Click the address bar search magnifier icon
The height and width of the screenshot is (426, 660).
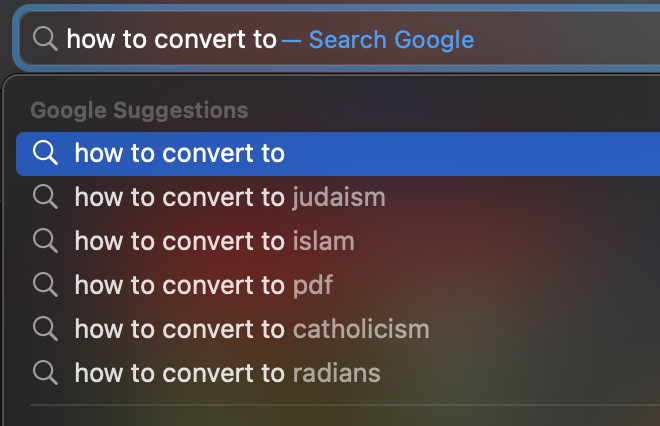pyautogui.click(x=45, y=39)
